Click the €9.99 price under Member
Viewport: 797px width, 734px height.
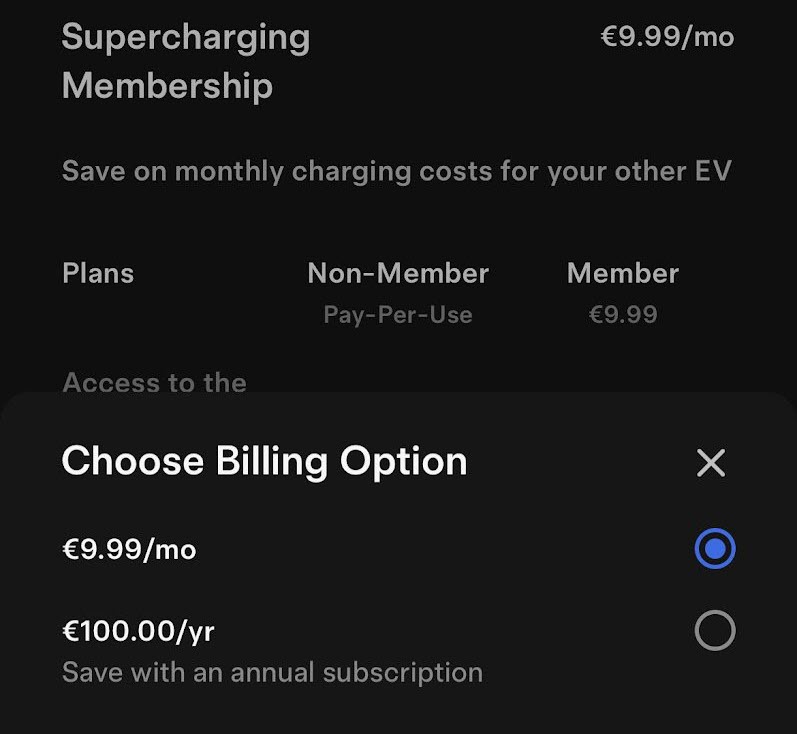tap(623, 316)
